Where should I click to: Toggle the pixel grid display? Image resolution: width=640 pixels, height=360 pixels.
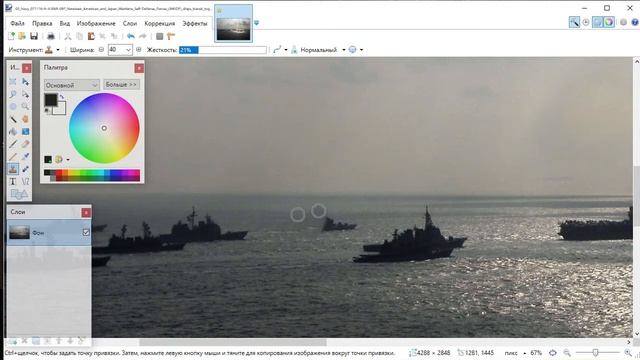pos(160,36)
